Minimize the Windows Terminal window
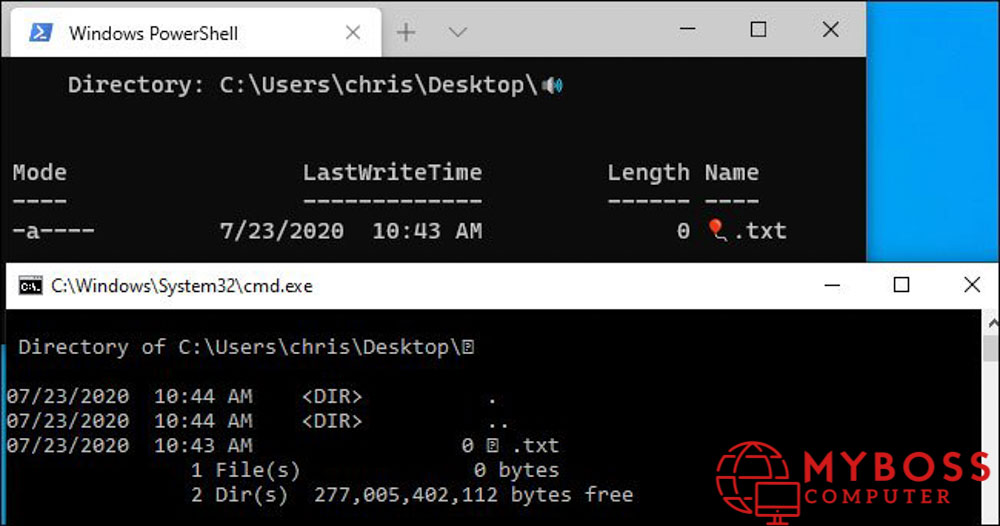 686,30
